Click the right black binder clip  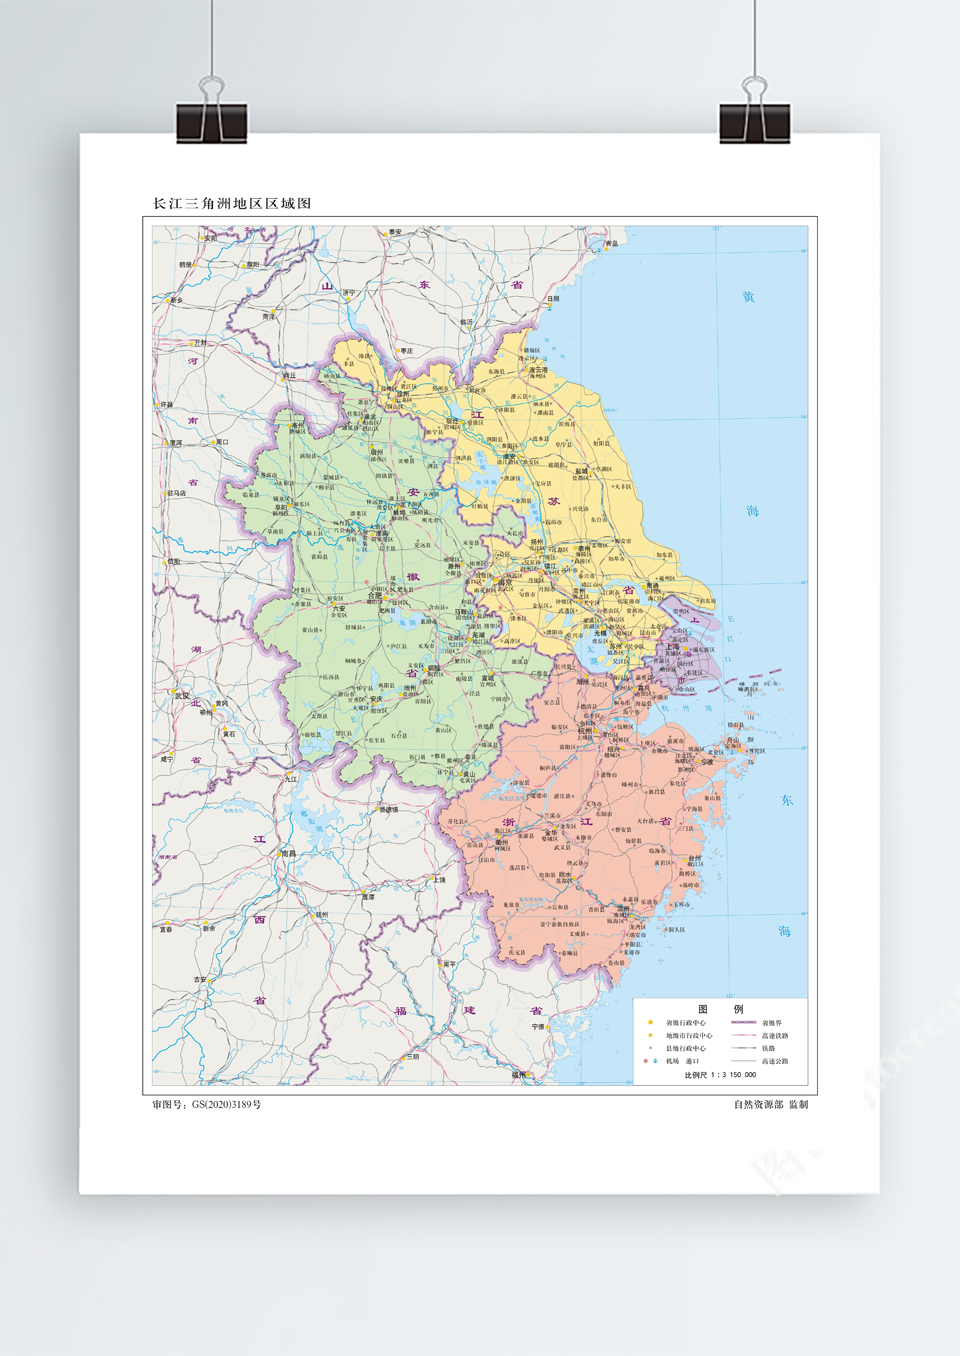[x=754, y=120]
